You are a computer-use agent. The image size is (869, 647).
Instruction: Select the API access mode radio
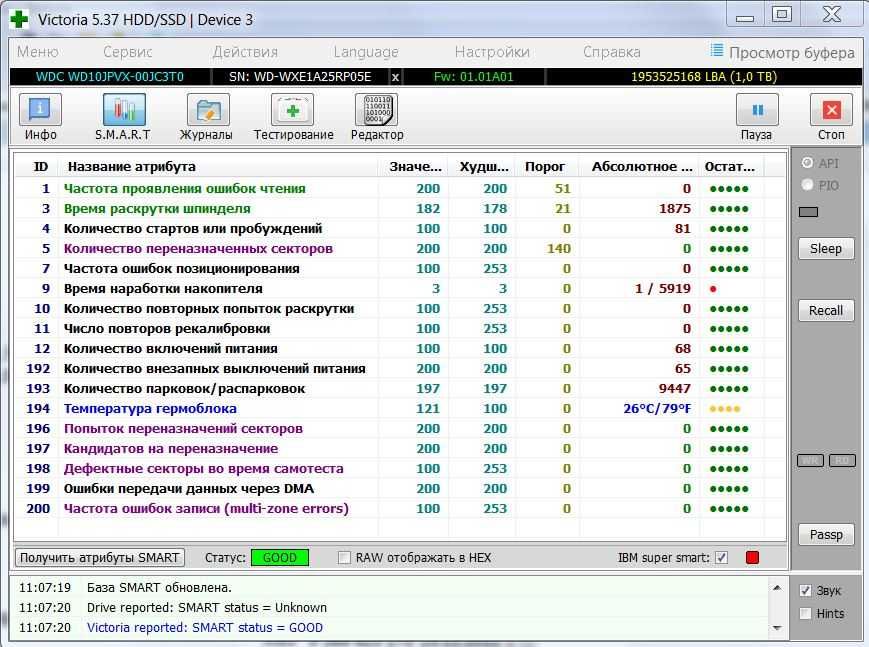point(807,162)
